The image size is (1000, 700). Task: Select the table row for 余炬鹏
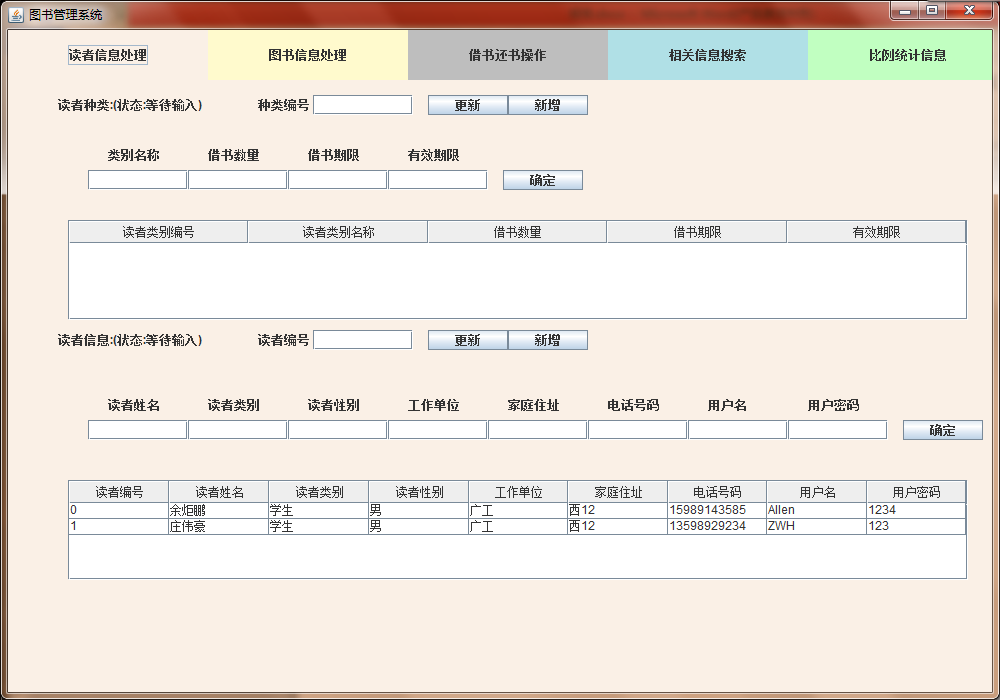[300, 509]
